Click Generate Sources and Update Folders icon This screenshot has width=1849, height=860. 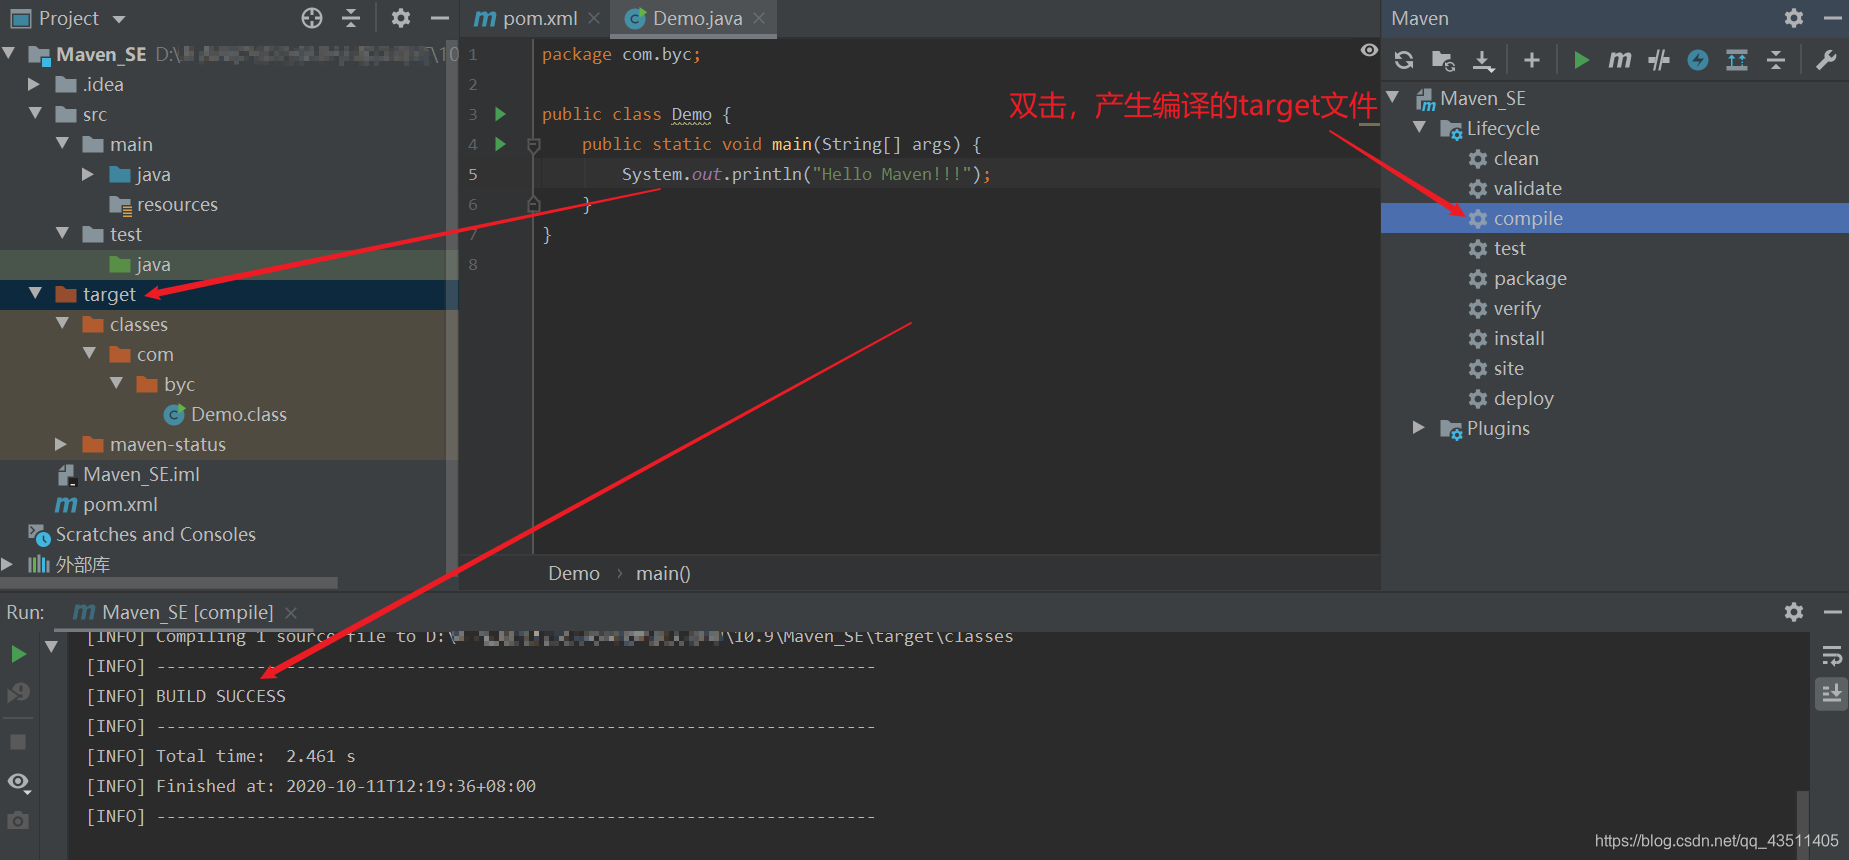[1443, 60]
